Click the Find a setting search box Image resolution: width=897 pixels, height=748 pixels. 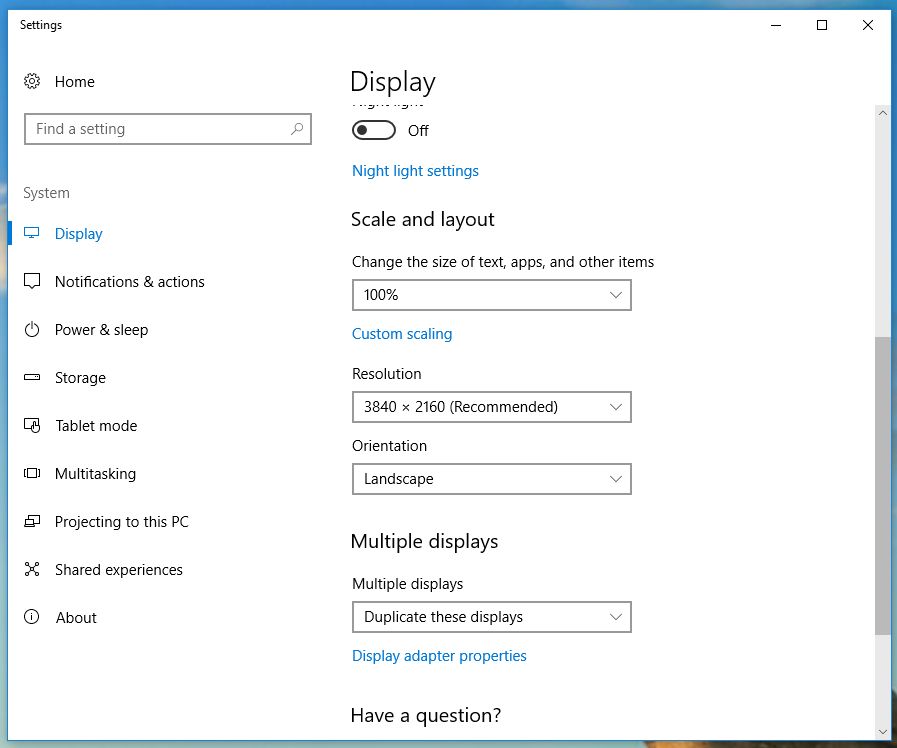point(168,129)
